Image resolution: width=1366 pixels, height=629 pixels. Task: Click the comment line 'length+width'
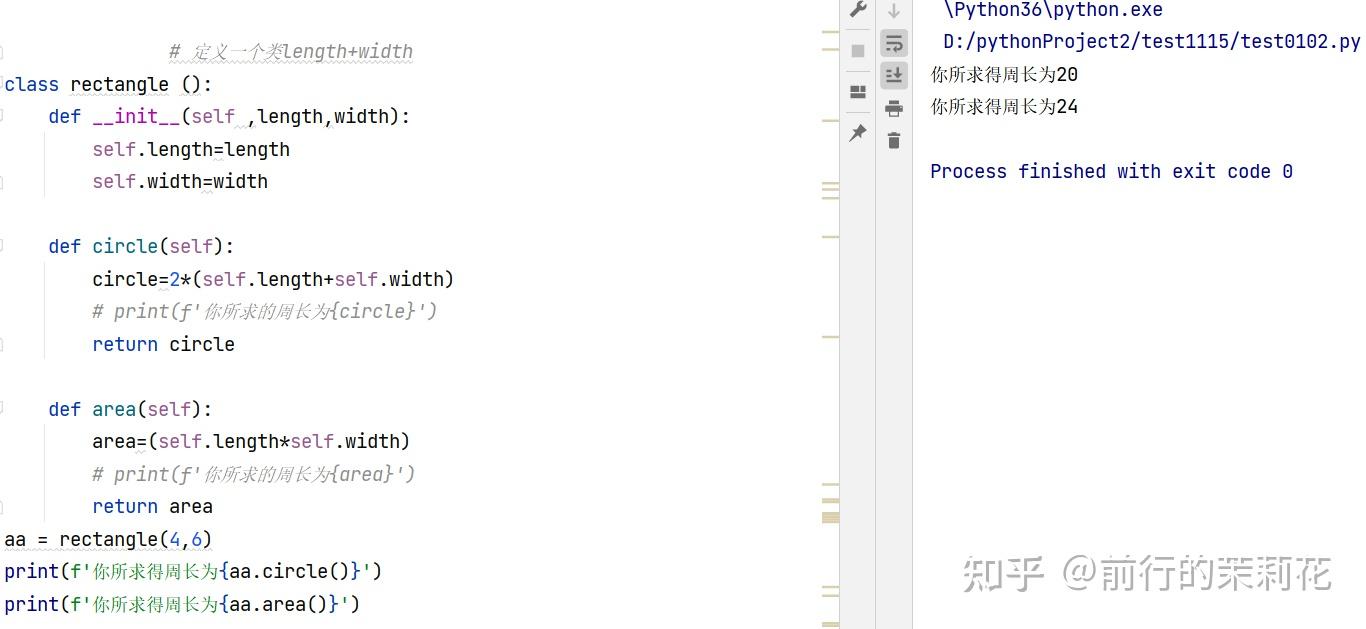coord(291,52)
